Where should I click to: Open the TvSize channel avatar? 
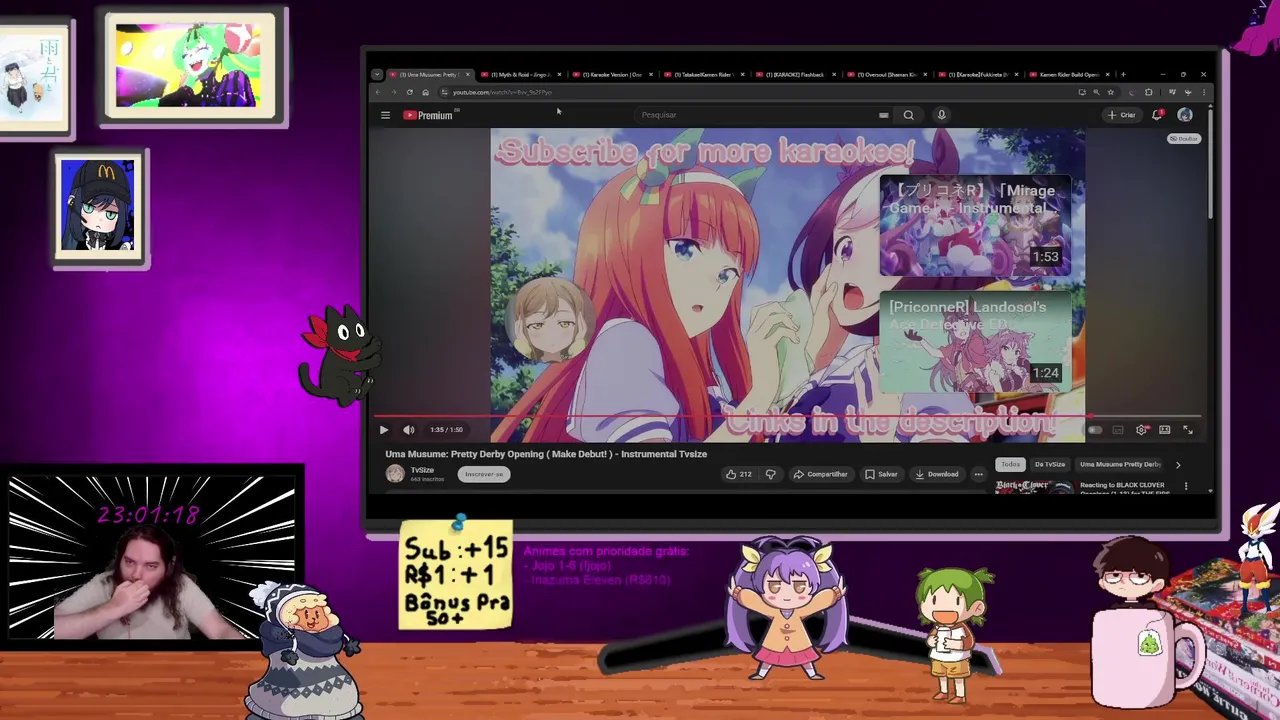[x=396, y=474]
